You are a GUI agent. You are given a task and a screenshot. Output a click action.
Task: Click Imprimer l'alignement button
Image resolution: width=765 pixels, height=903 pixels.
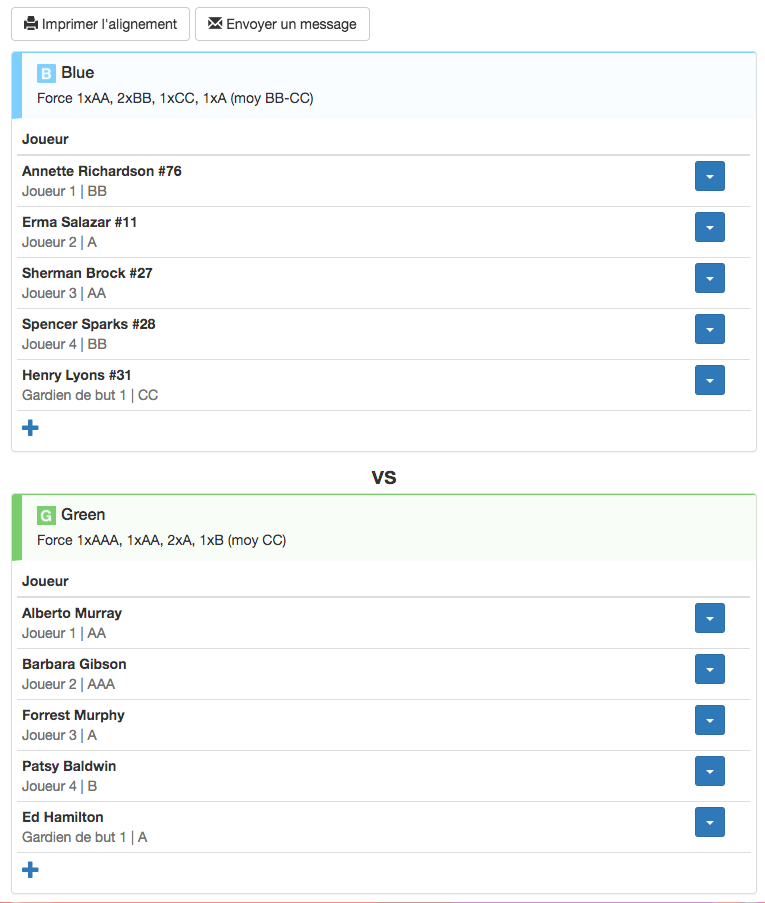pos(100,24)
